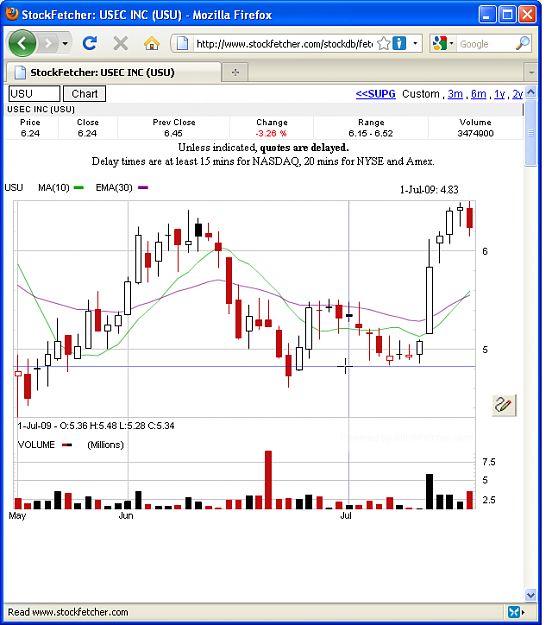Close the Firefox window
Screen dimensions: 552x625
pyautogui.click(x=528, y=15)
